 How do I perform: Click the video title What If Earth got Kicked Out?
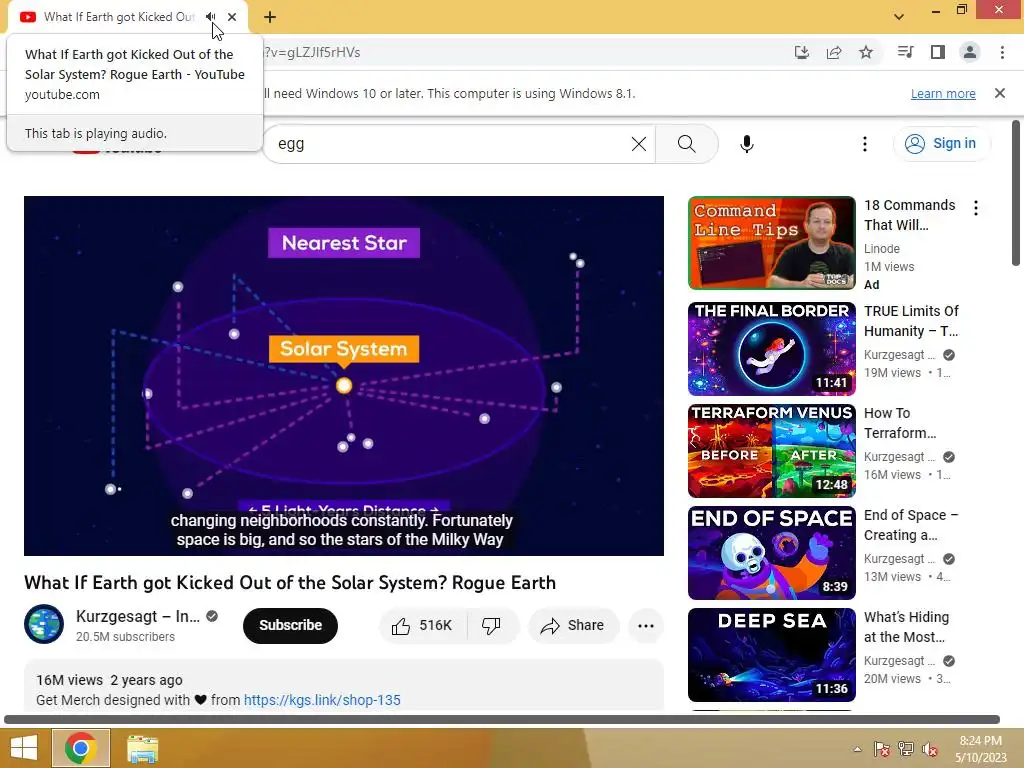point(290,583)
